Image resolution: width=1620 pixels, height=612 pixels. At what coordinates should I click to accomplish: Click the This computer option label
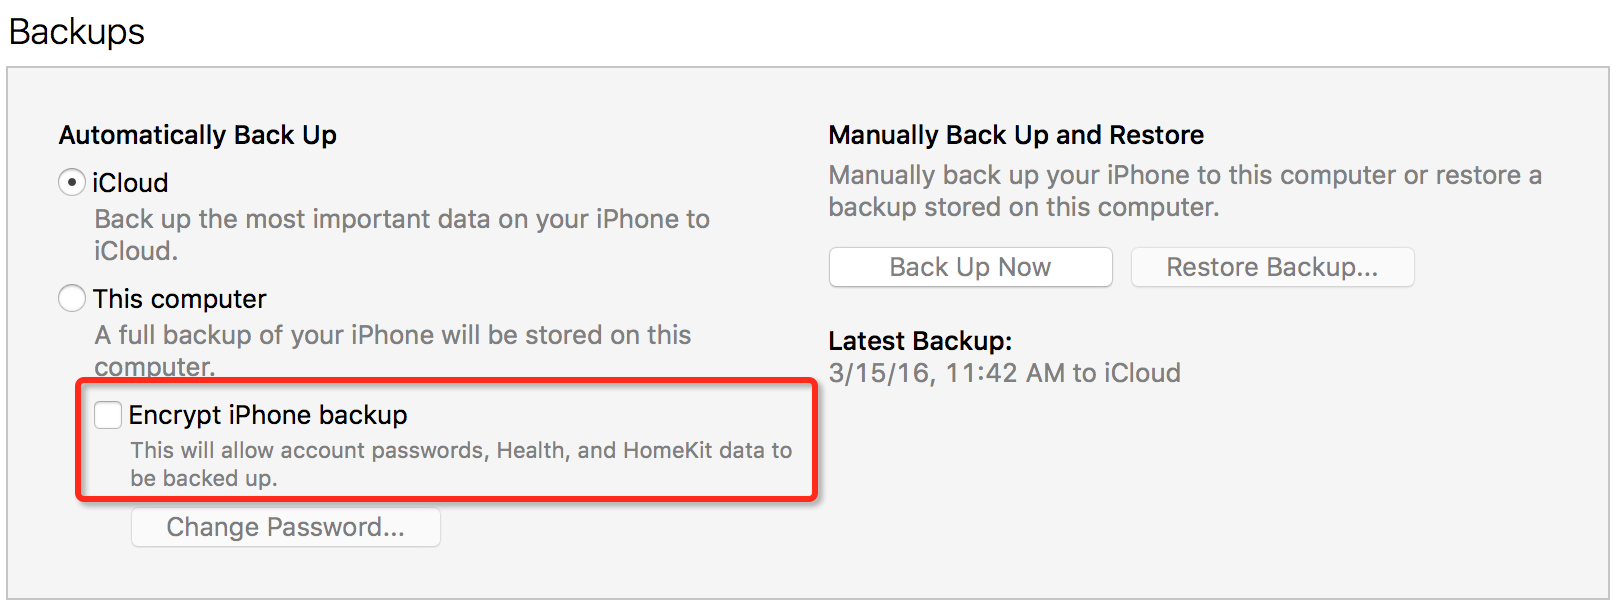(180, 299)
